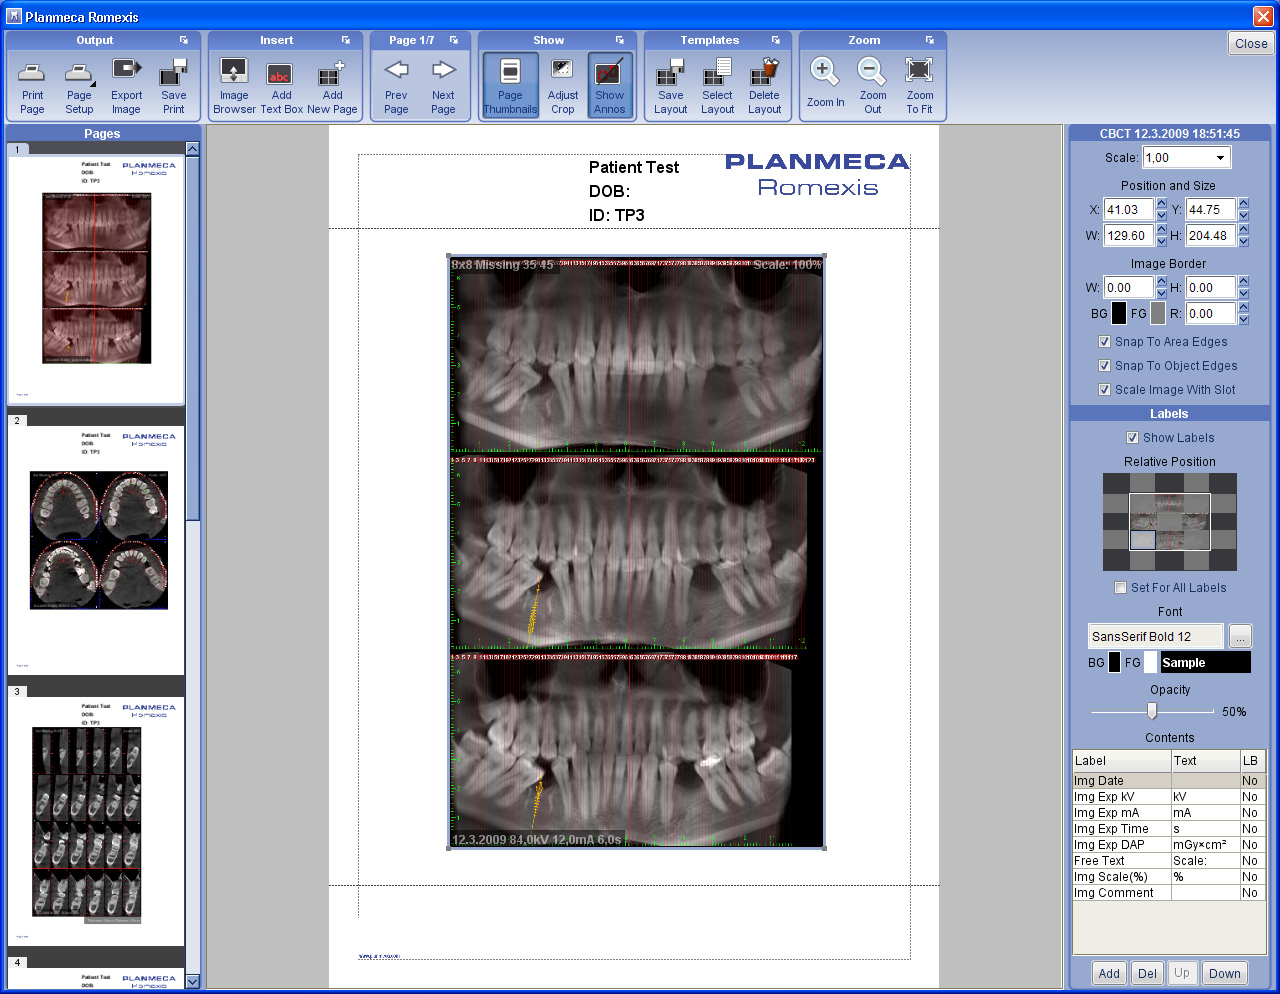The height and width of the screenshot is (994, 1280).
Task: Select Img Comment row
Action: tap(1169, 893)
